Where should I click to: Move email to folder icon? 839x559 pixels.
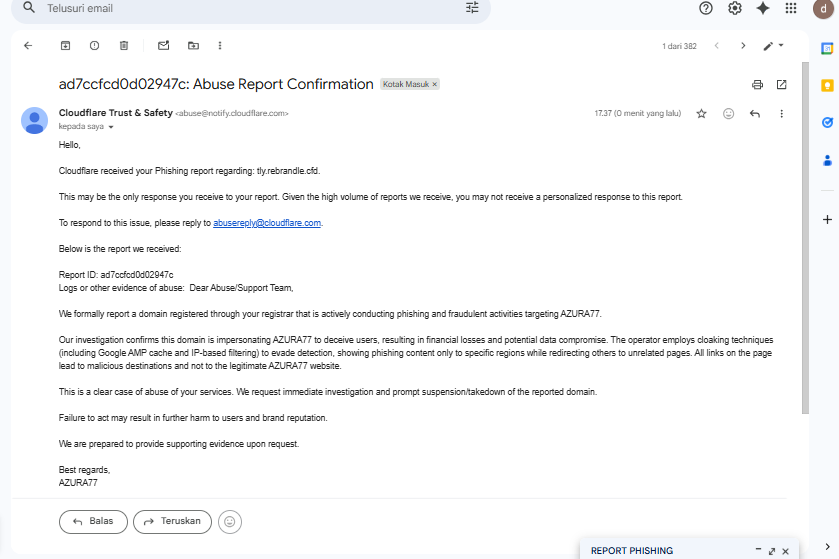pyautogui.click(x=193, y=45)
